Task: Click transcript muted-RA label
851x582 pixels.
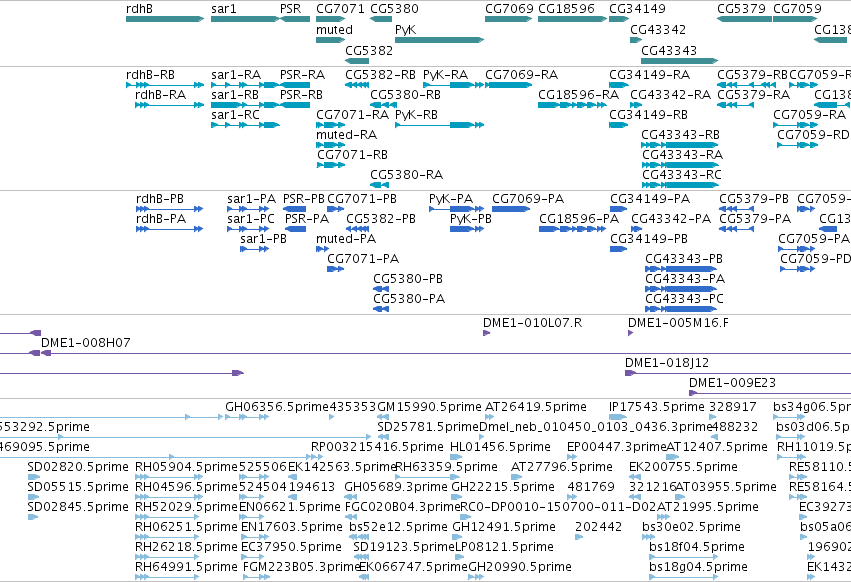Action: point(347,135)
